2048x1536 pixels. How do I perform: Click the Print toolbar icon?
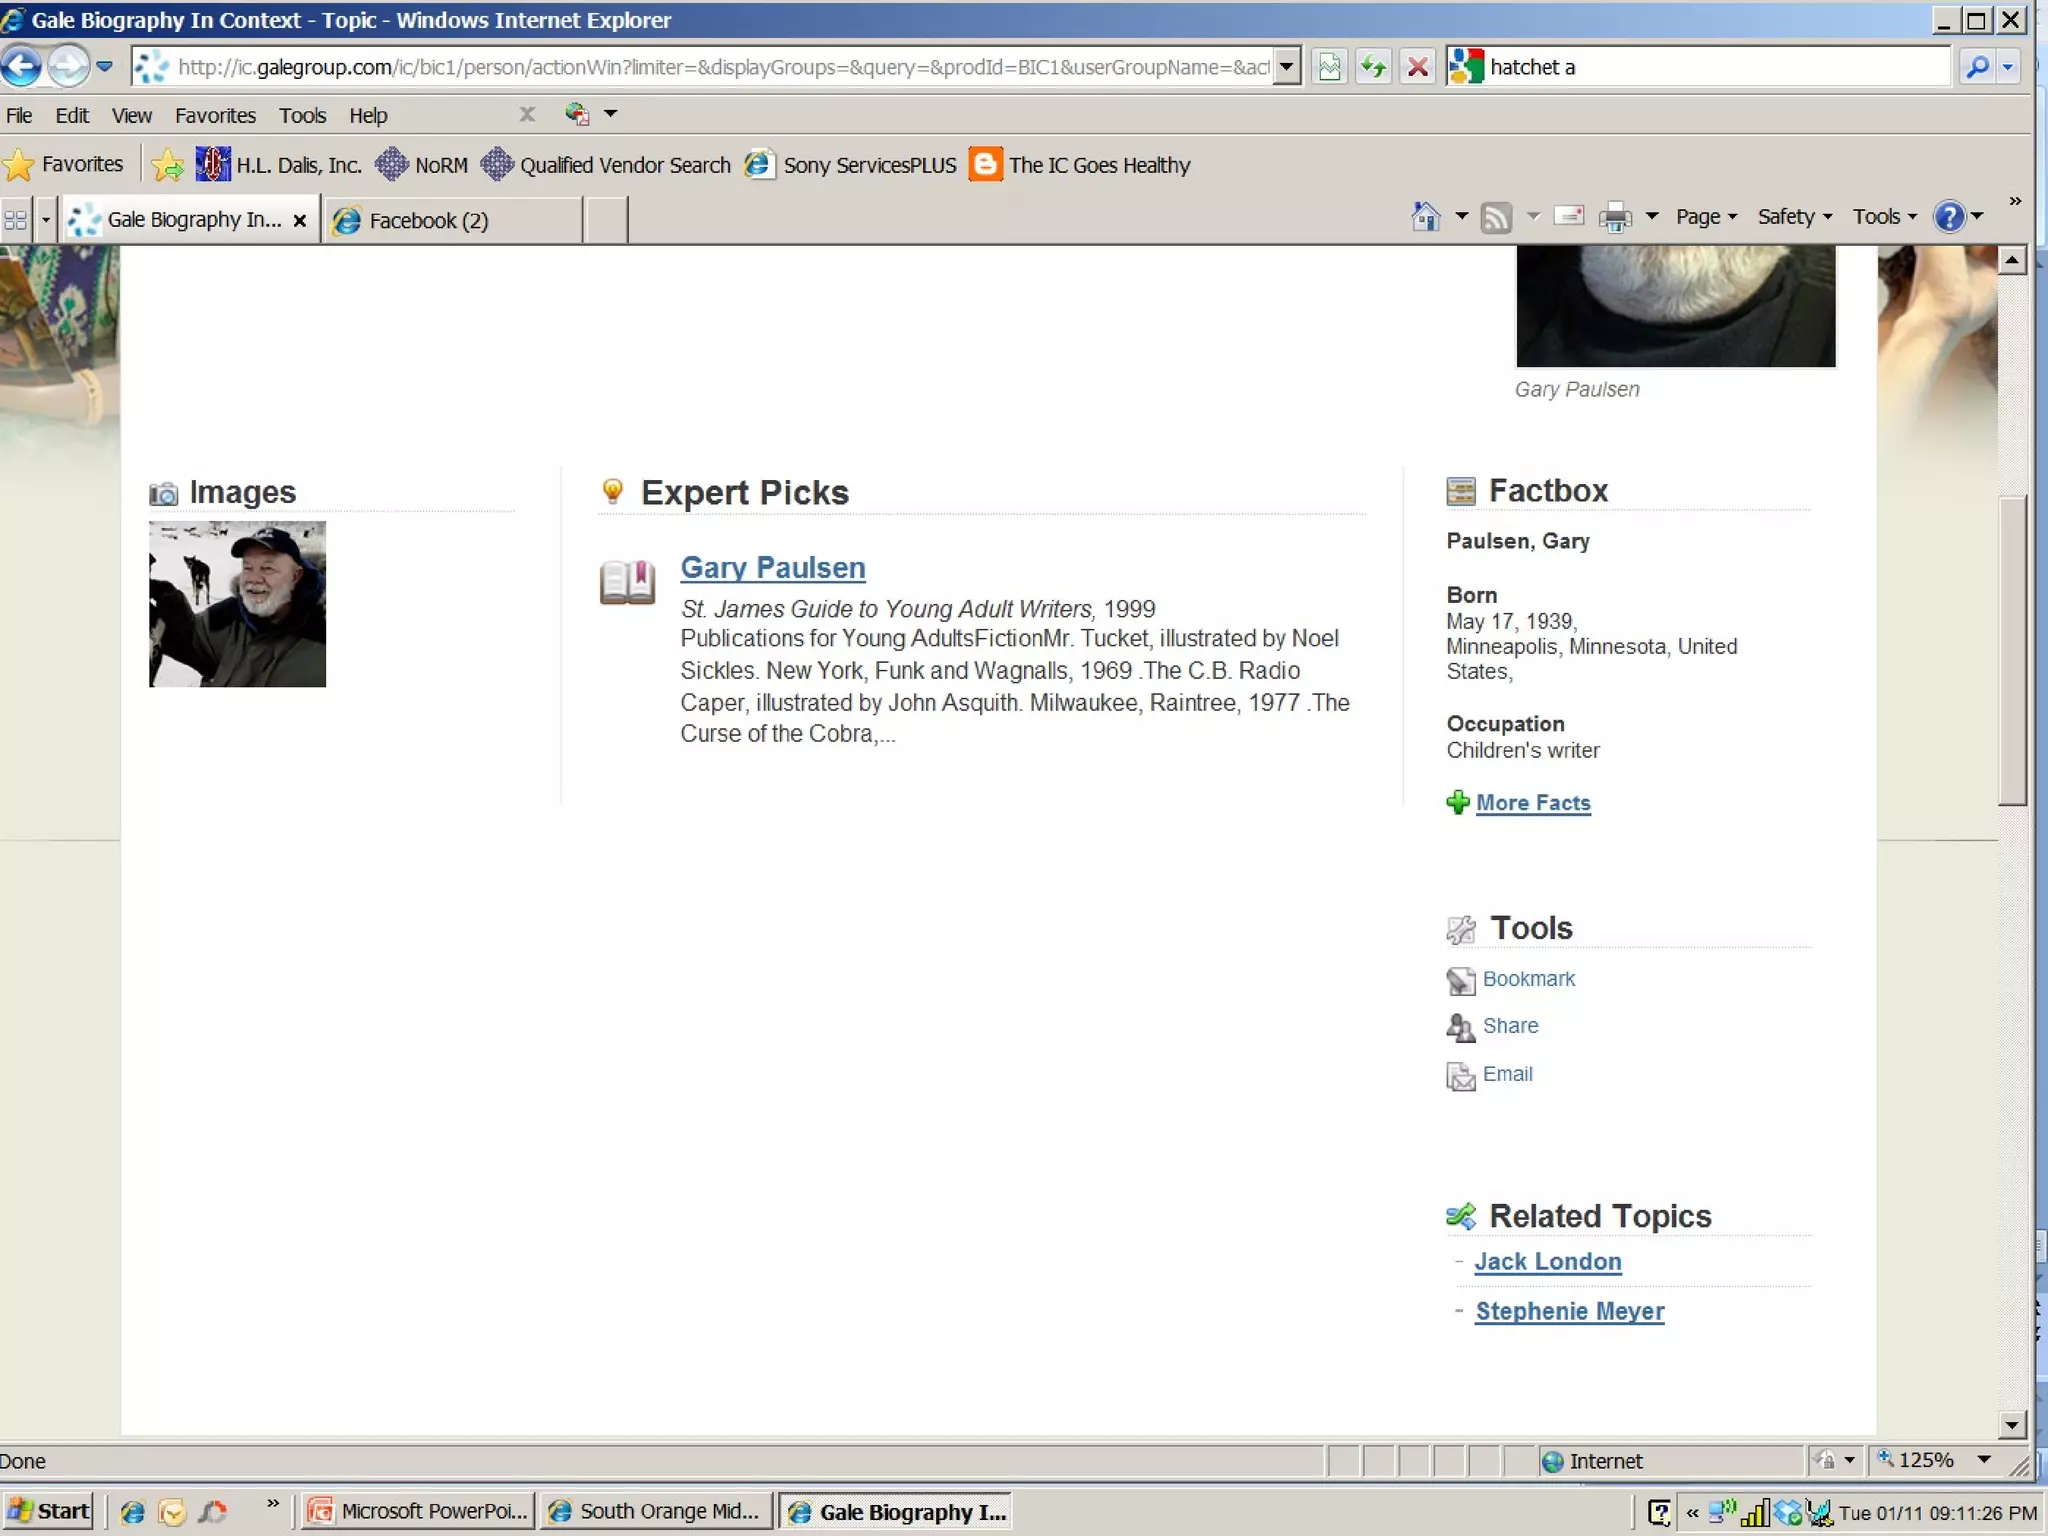(x=1614, y=217)
